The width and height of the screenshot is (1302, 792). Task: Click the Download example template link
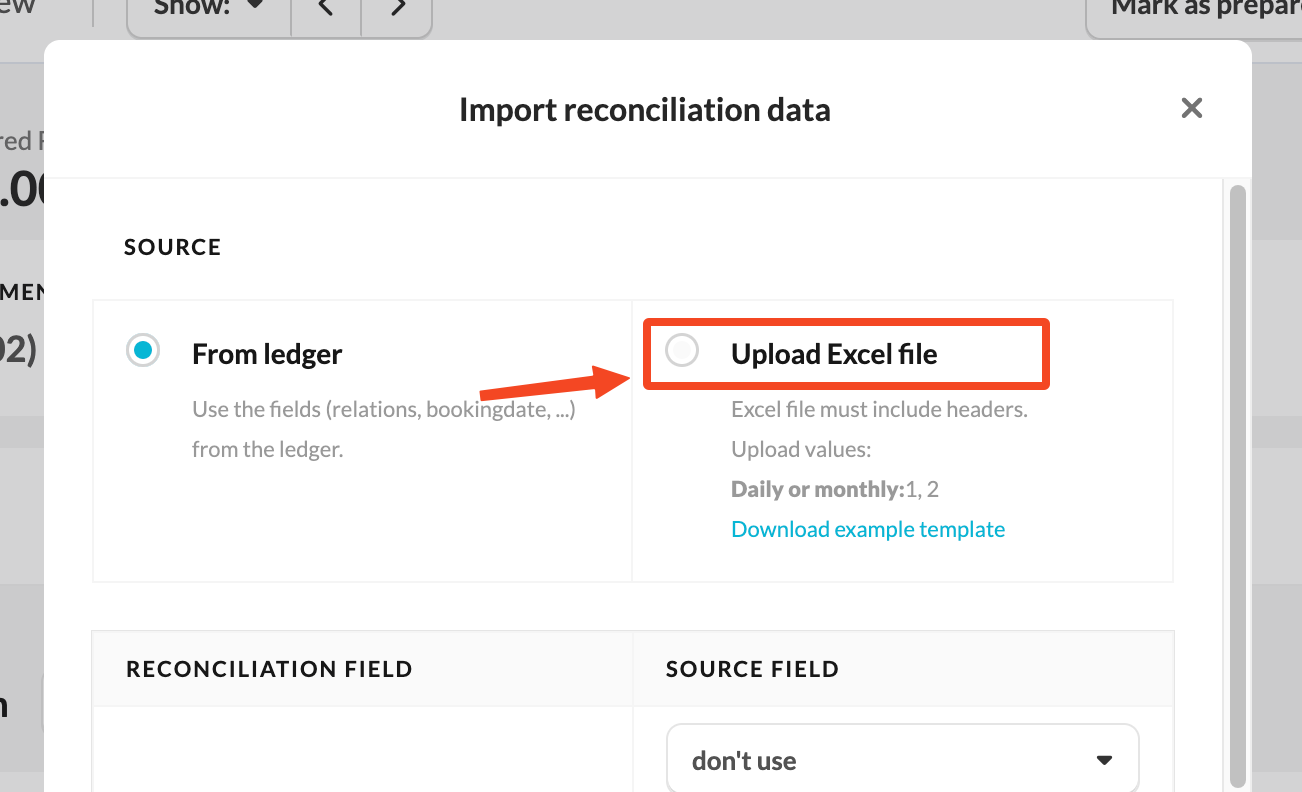click(868, 529)
